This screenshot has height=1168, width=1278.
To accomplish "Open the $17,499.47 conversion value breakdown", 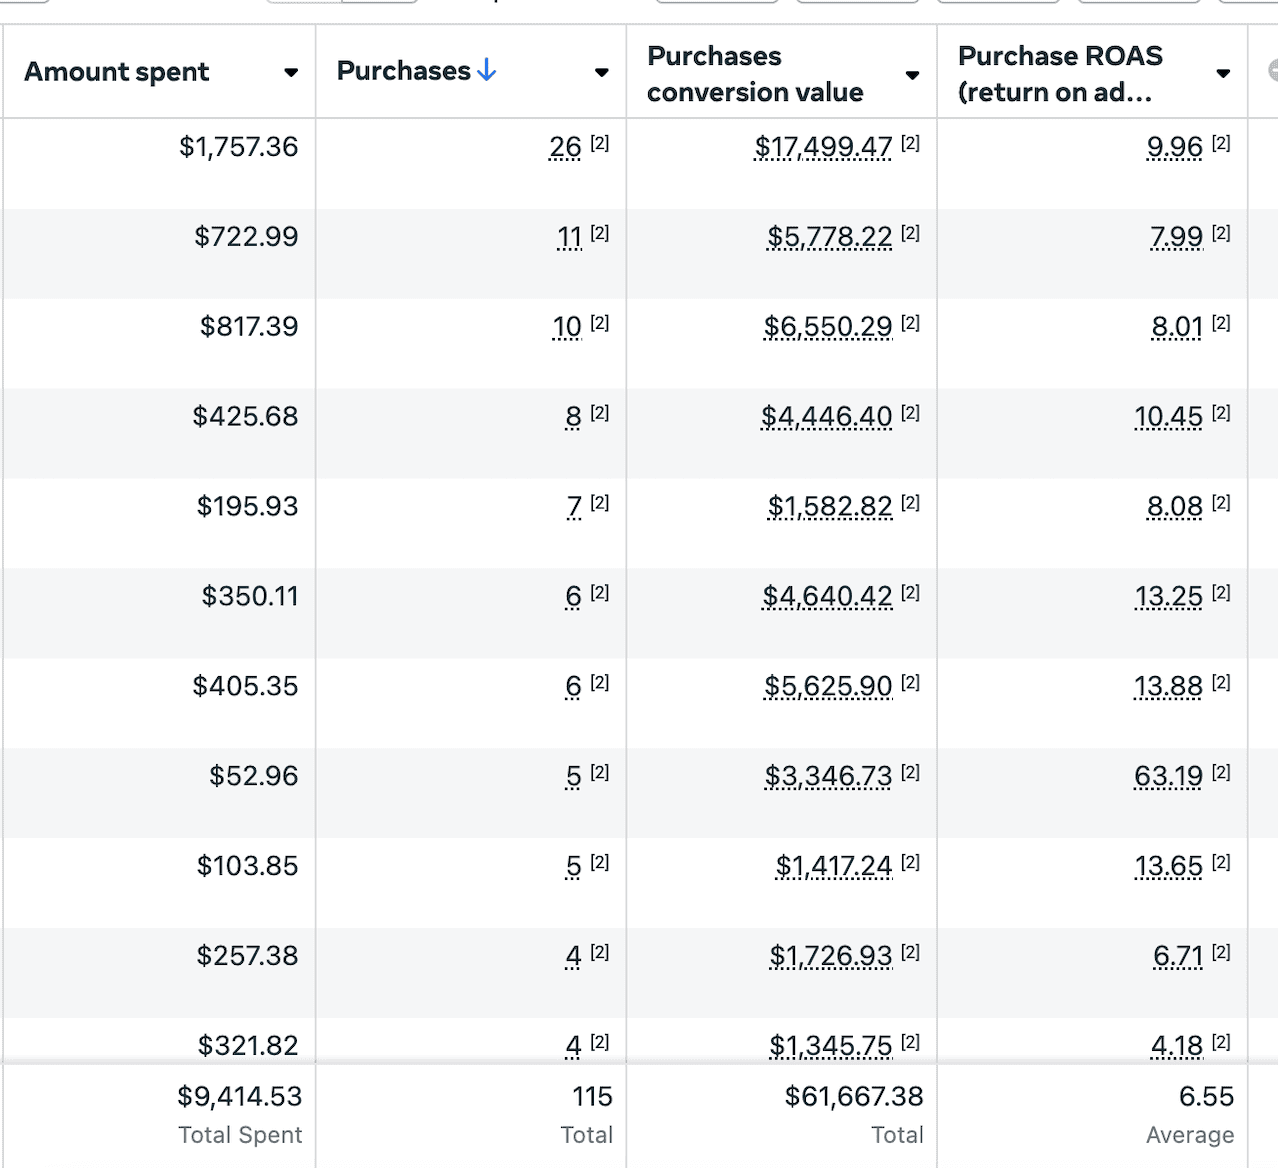I will click(x=823, y=147).
